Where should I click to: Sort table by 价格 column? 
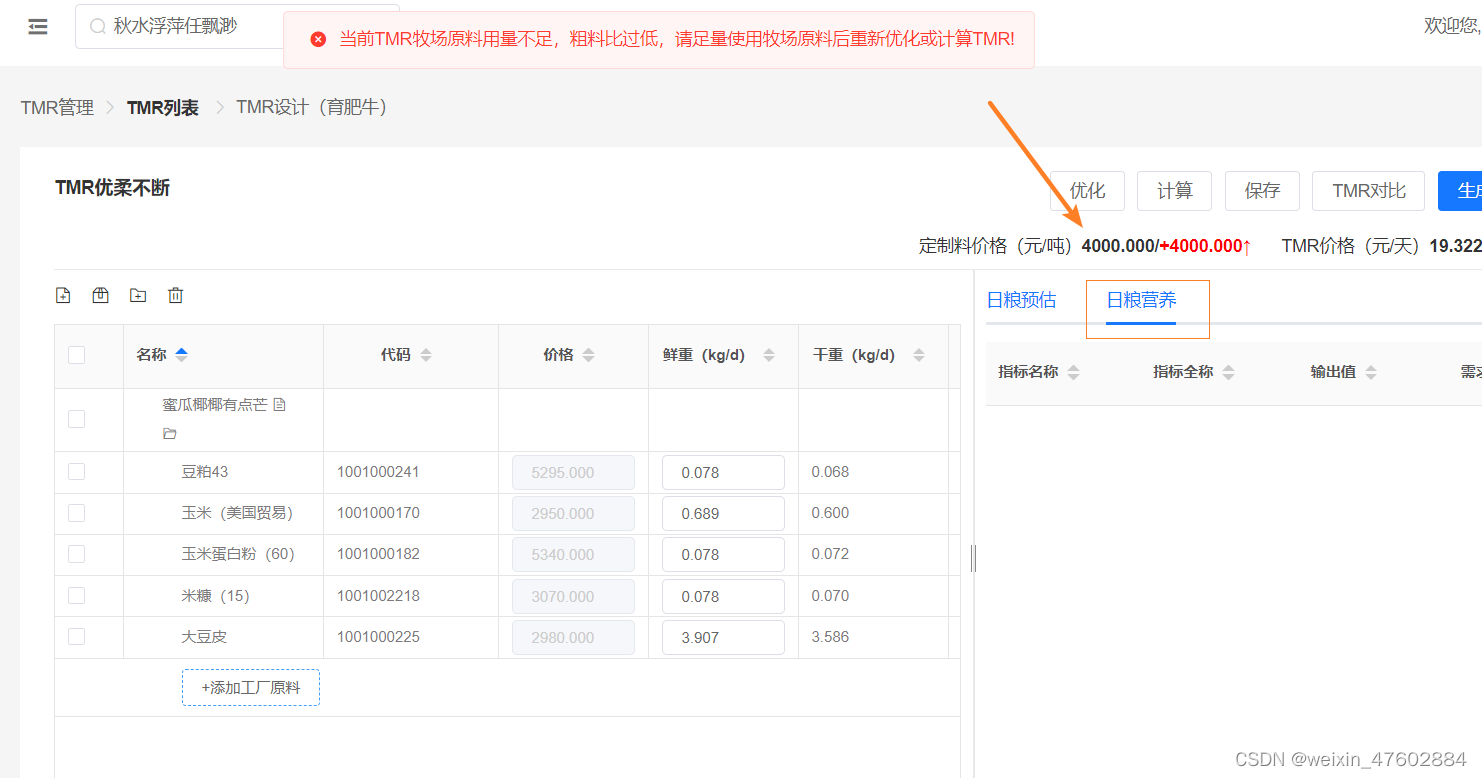(x=588, y=355)
